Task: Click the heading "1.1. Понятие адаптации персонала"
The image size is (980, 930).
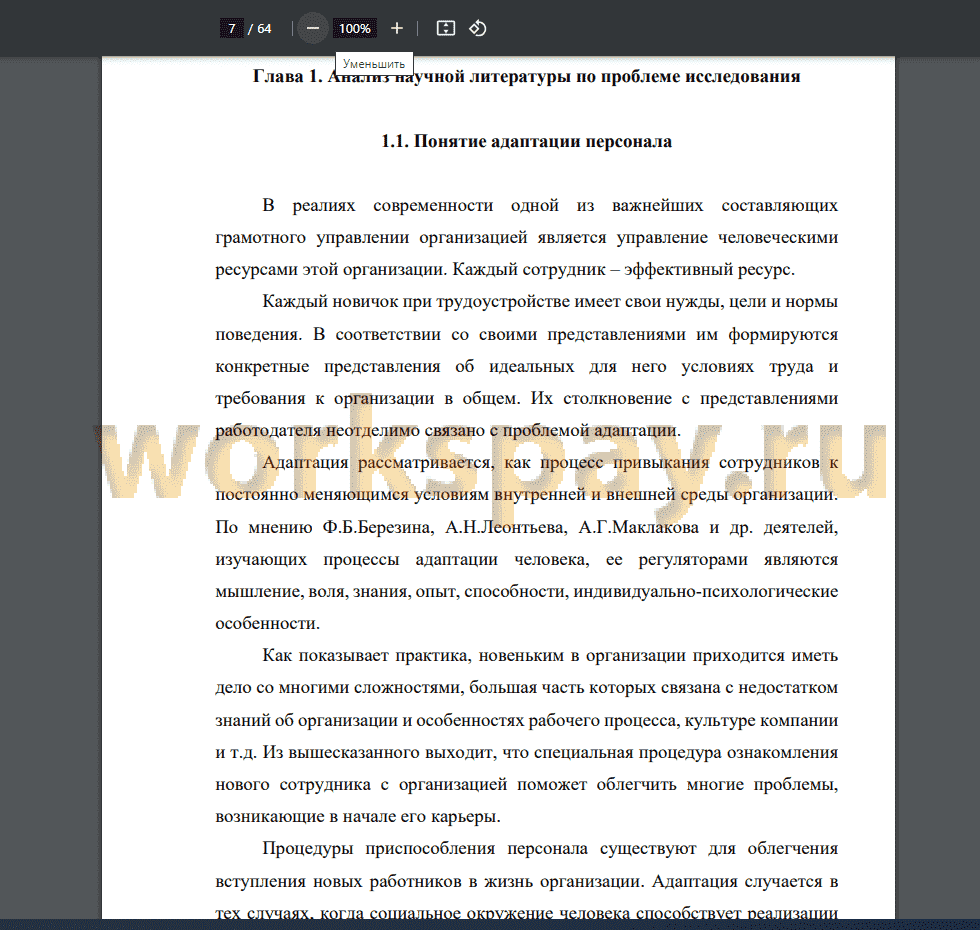Action: coord(526,141)
